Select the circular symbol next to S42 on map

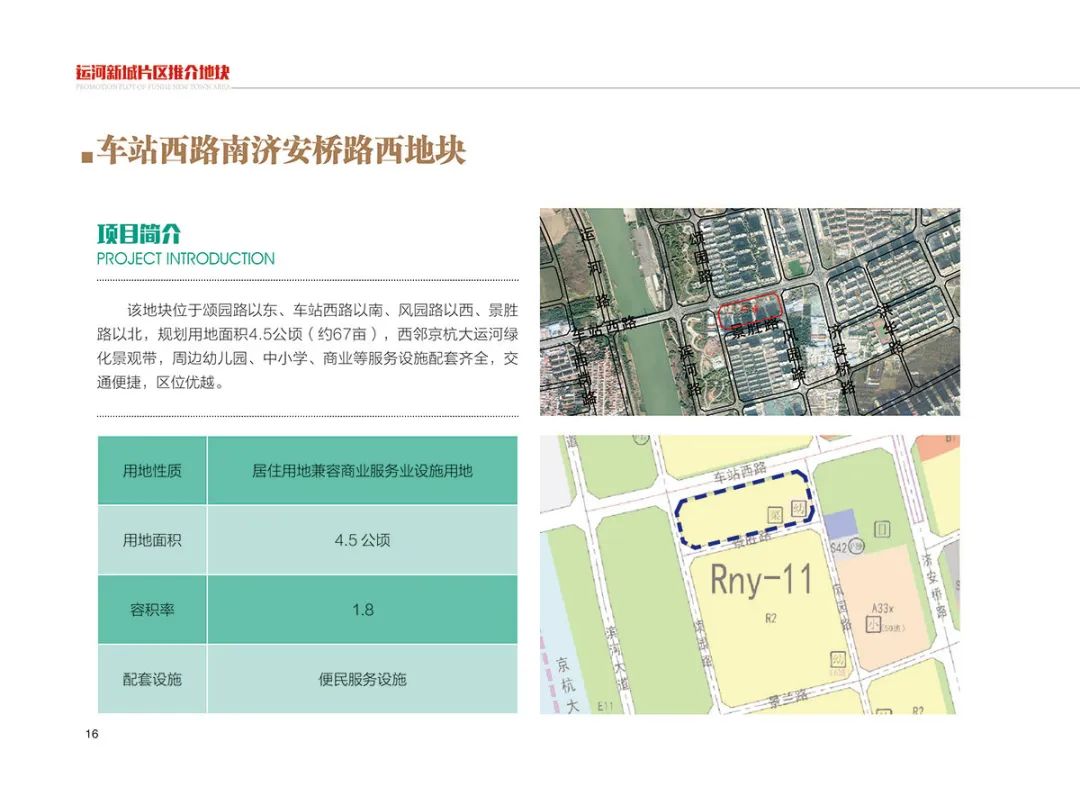pyautogui.click(x=856, y=545)
